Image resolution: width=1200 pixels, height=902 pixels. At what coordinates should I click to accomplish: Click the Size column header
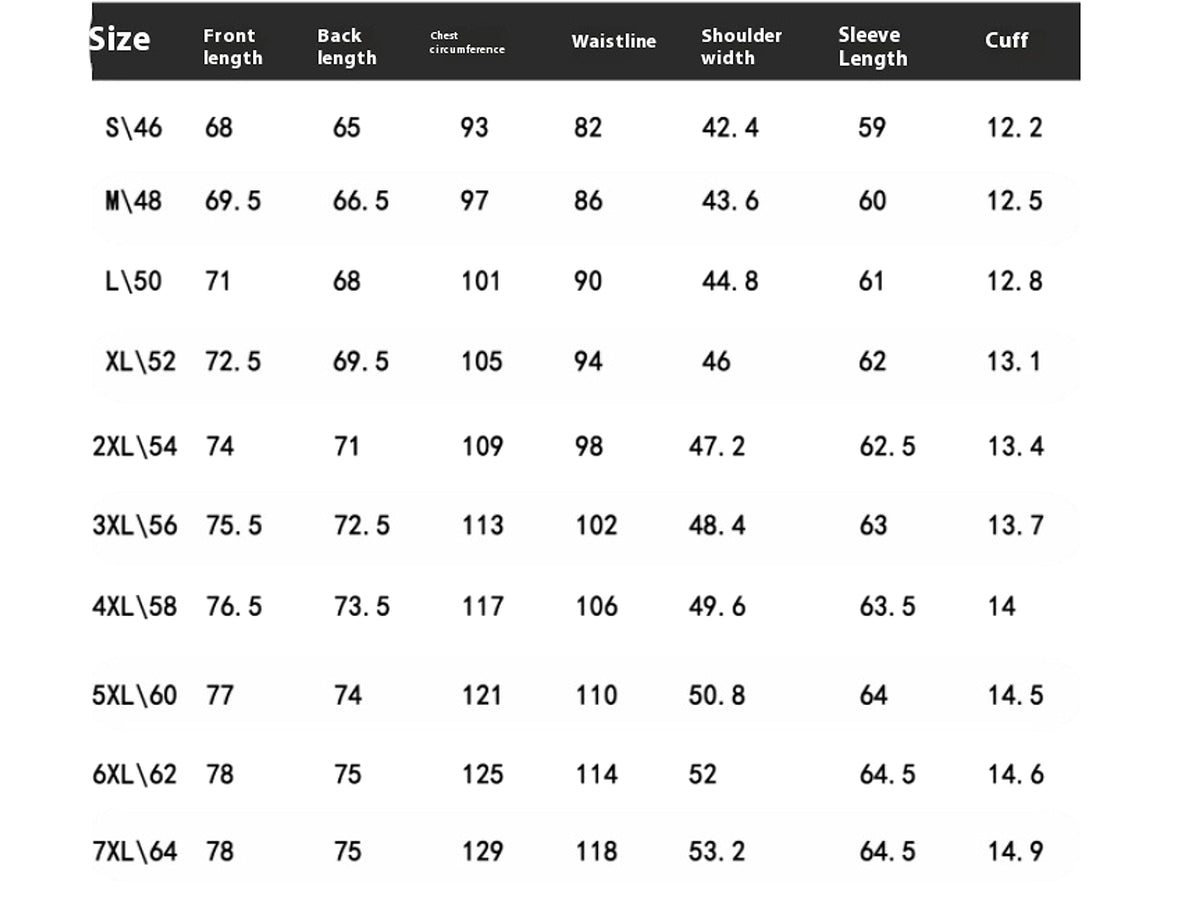120,40
